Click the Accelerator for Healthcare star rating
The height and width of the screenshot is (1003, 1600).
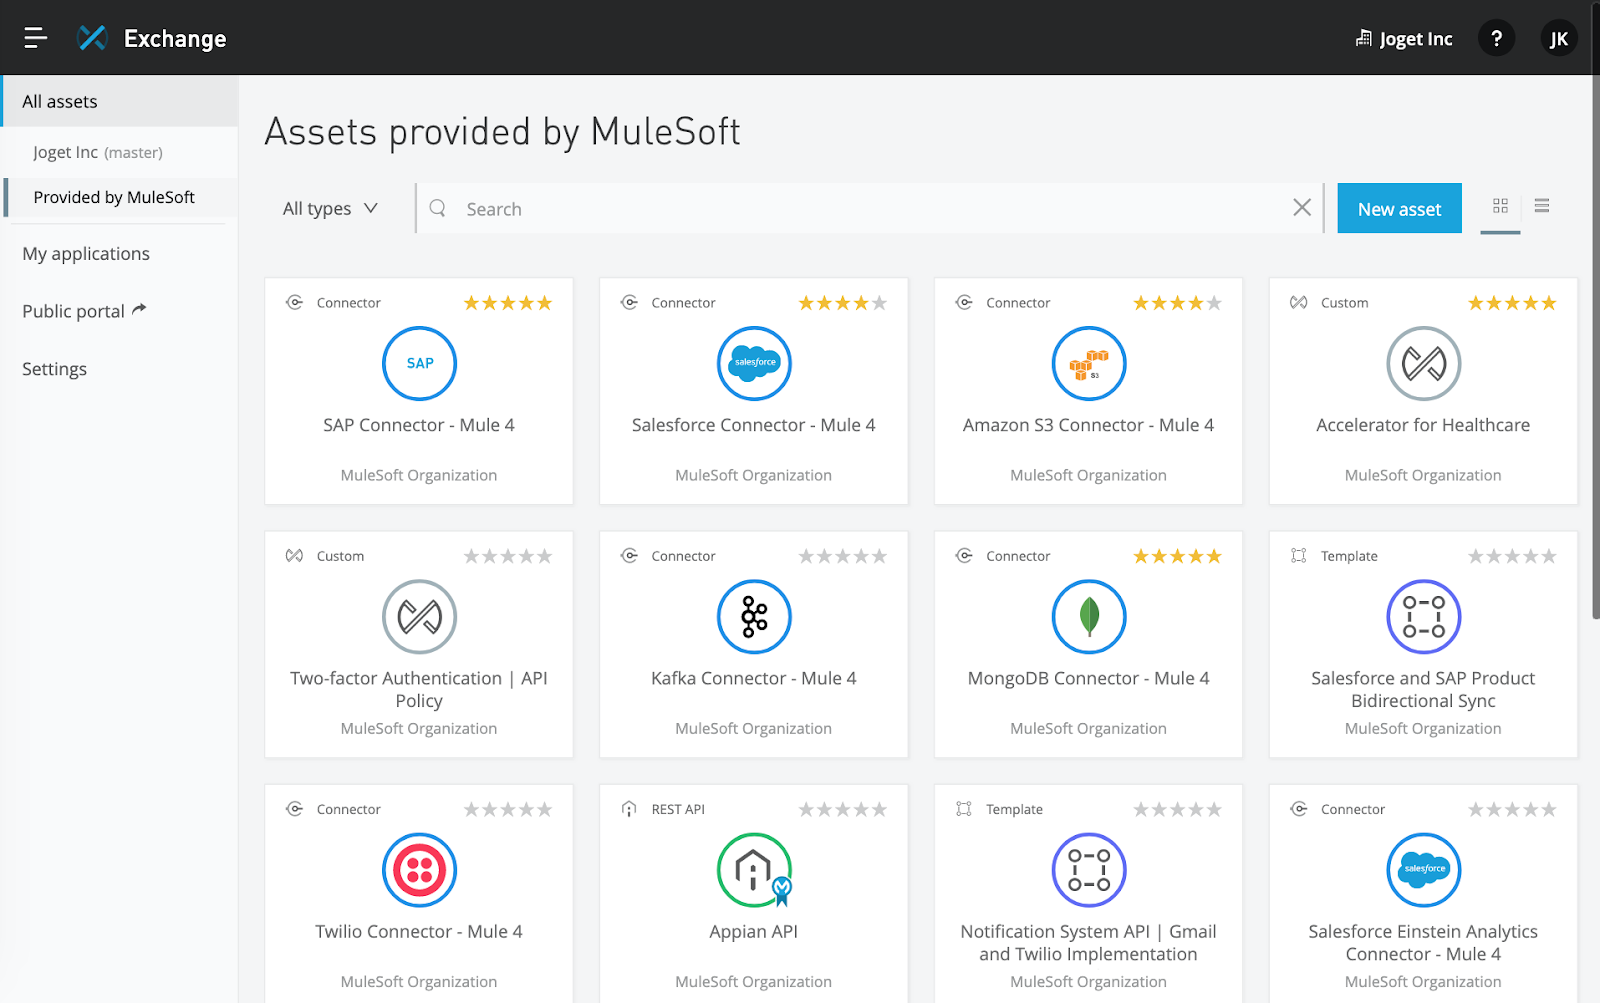(x=1512, y=303)
